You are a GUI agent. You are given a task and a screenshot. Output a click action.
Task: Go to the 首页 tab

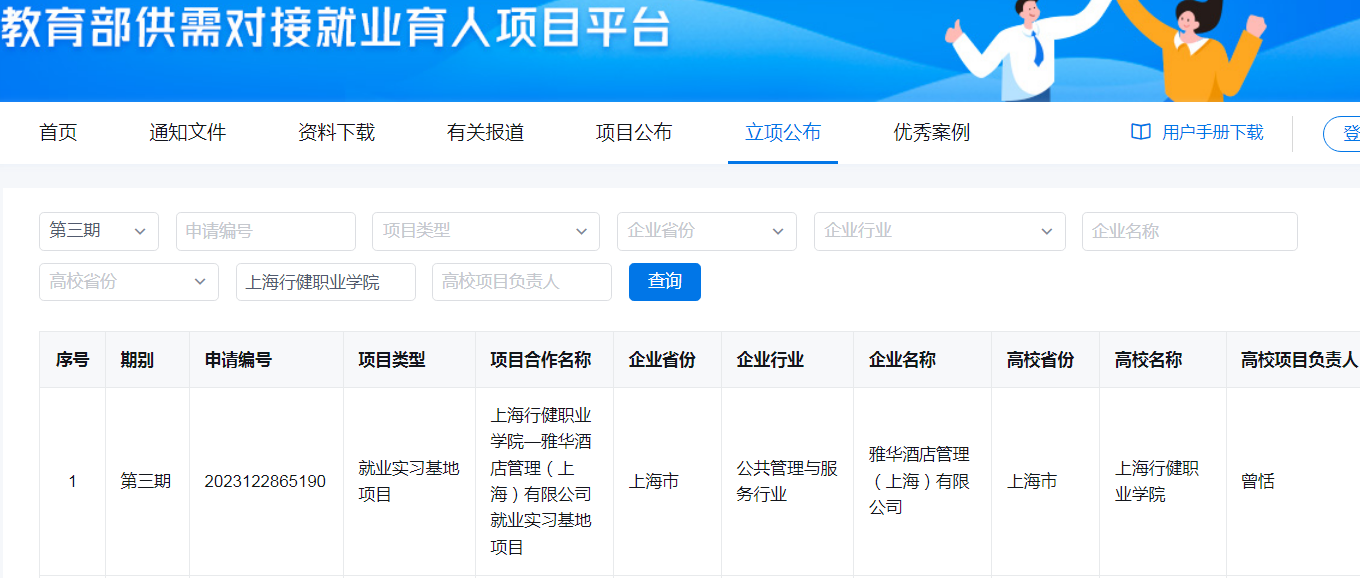point(58,132)
